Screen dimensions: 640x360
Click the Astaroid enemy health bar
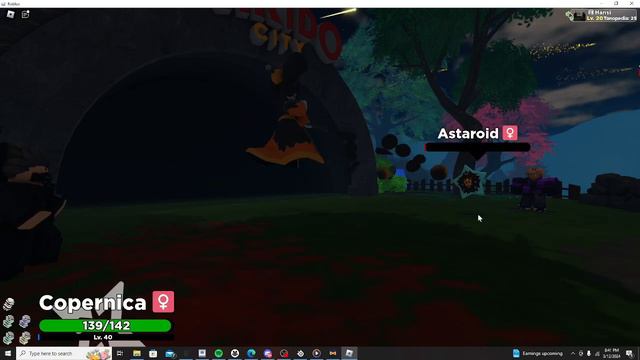pos(478,147)
